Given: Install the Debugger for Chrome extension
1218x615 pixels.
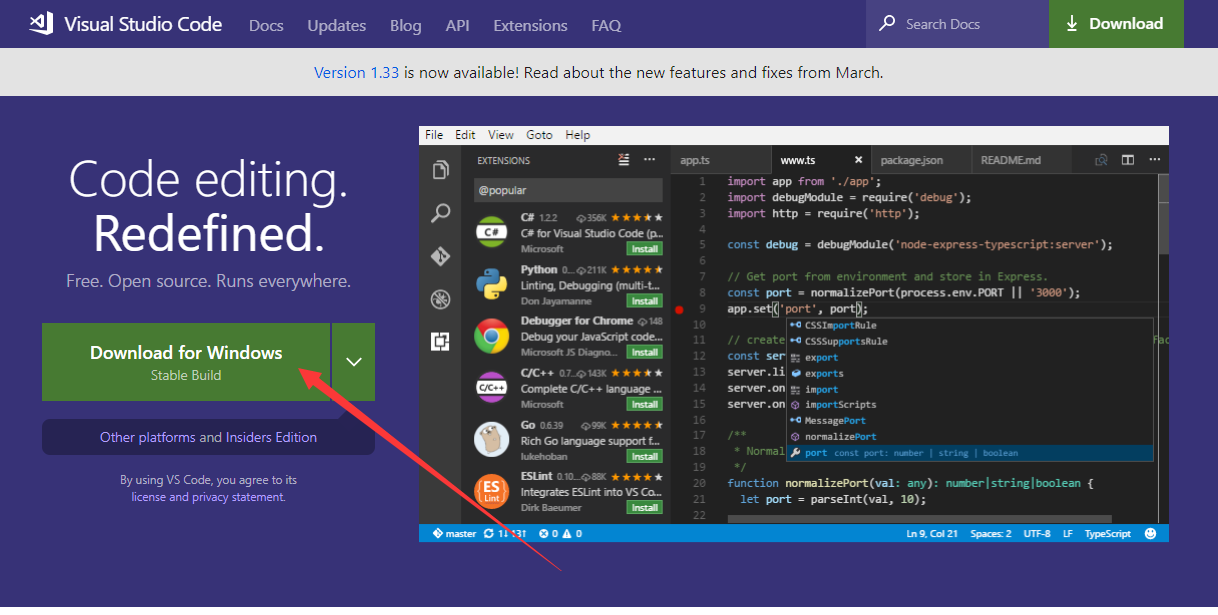Looking at the screenshot, I should point(643,352).
